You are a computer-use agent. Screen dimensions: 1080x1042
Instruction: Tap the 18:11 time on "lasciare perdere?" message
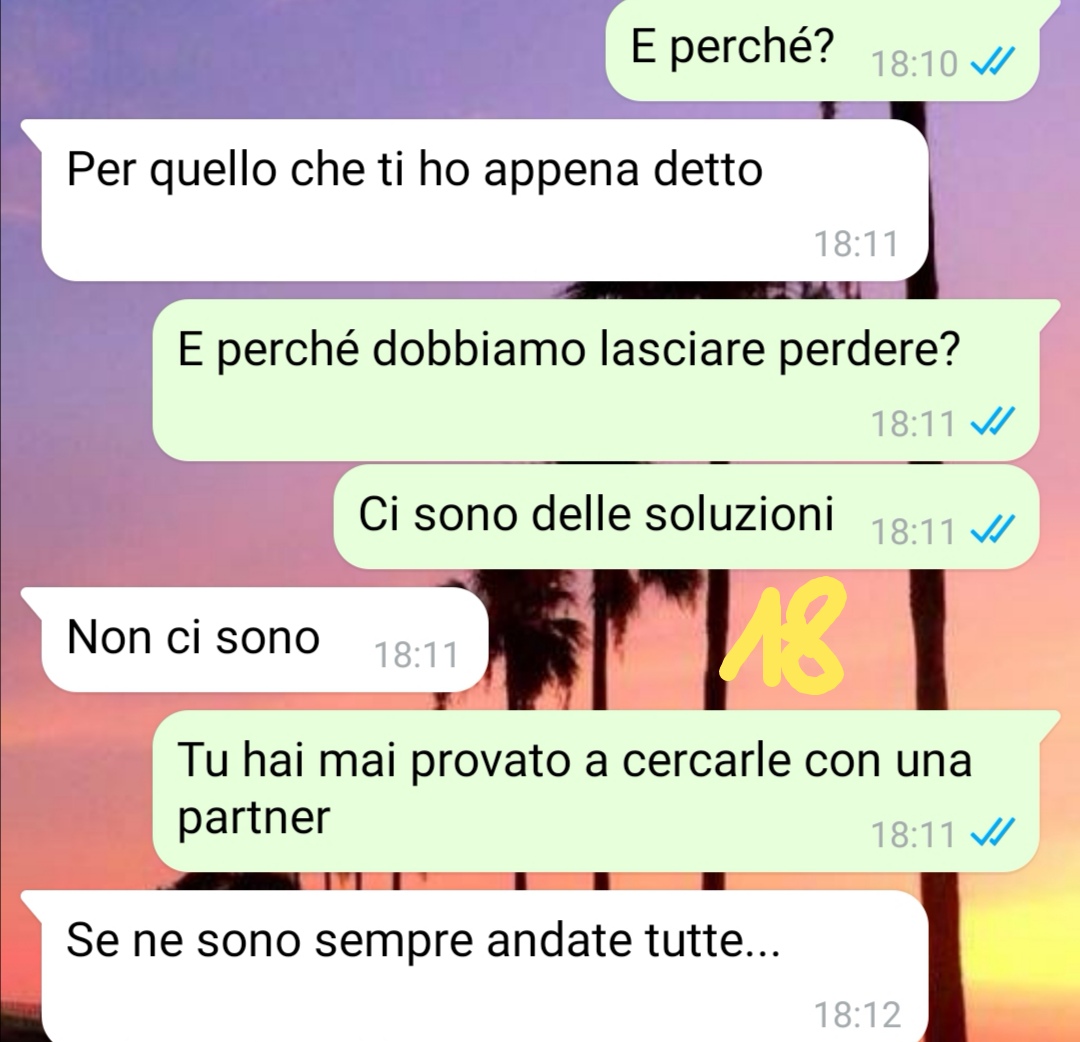click(913, 423)
